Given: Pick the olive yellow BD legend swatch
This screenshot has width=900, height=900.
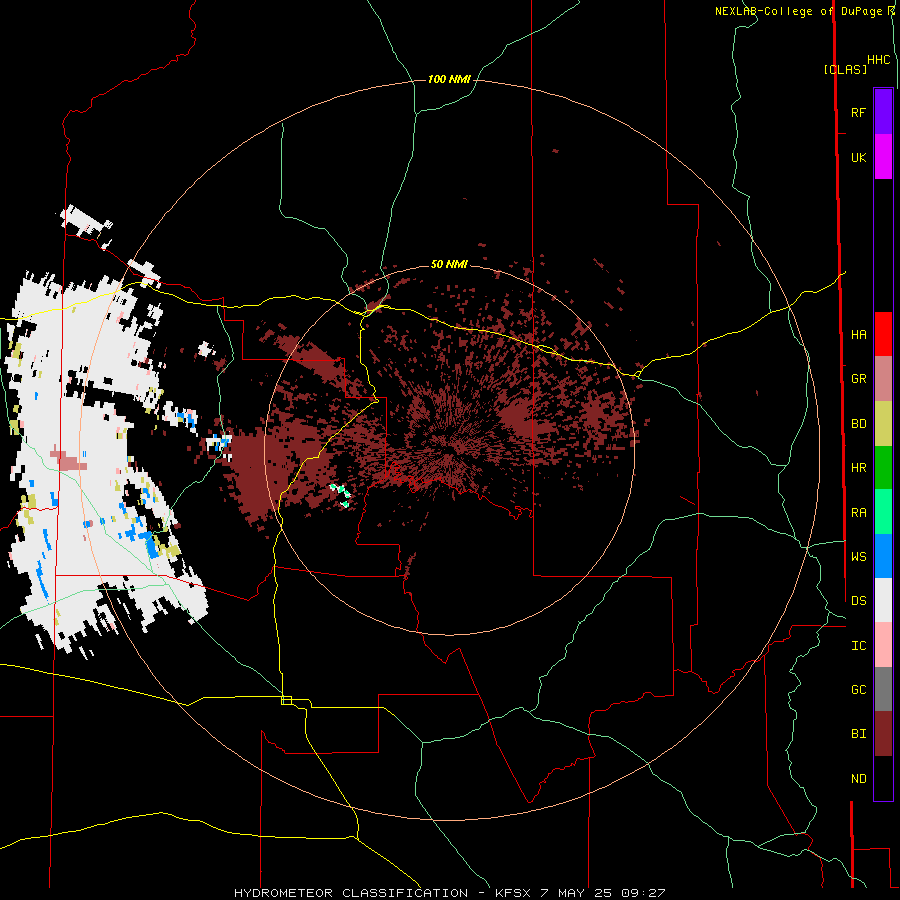Looking at the screenshot, I should [883, 423].
